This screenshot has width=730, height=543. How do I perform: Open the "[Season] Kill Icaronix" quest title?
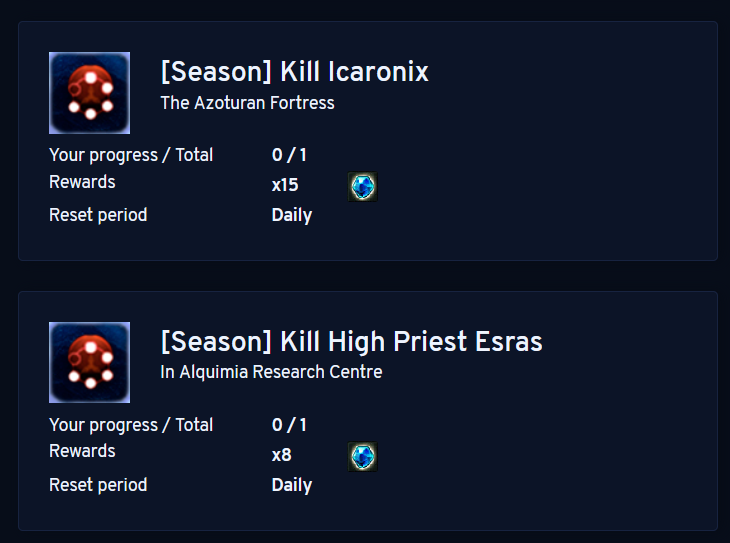[x=294, y=72]
